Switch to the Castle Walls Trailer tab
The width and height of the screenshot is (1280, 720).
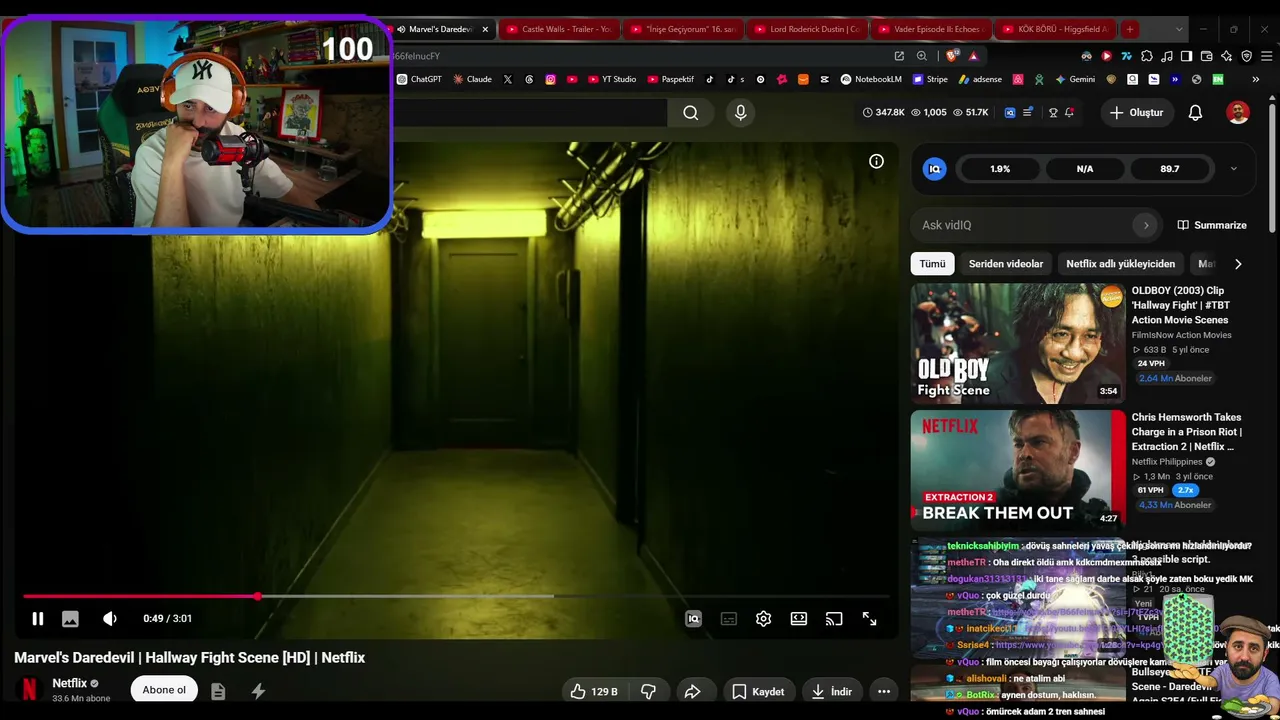pyautogui.click(x=558, y=29)
